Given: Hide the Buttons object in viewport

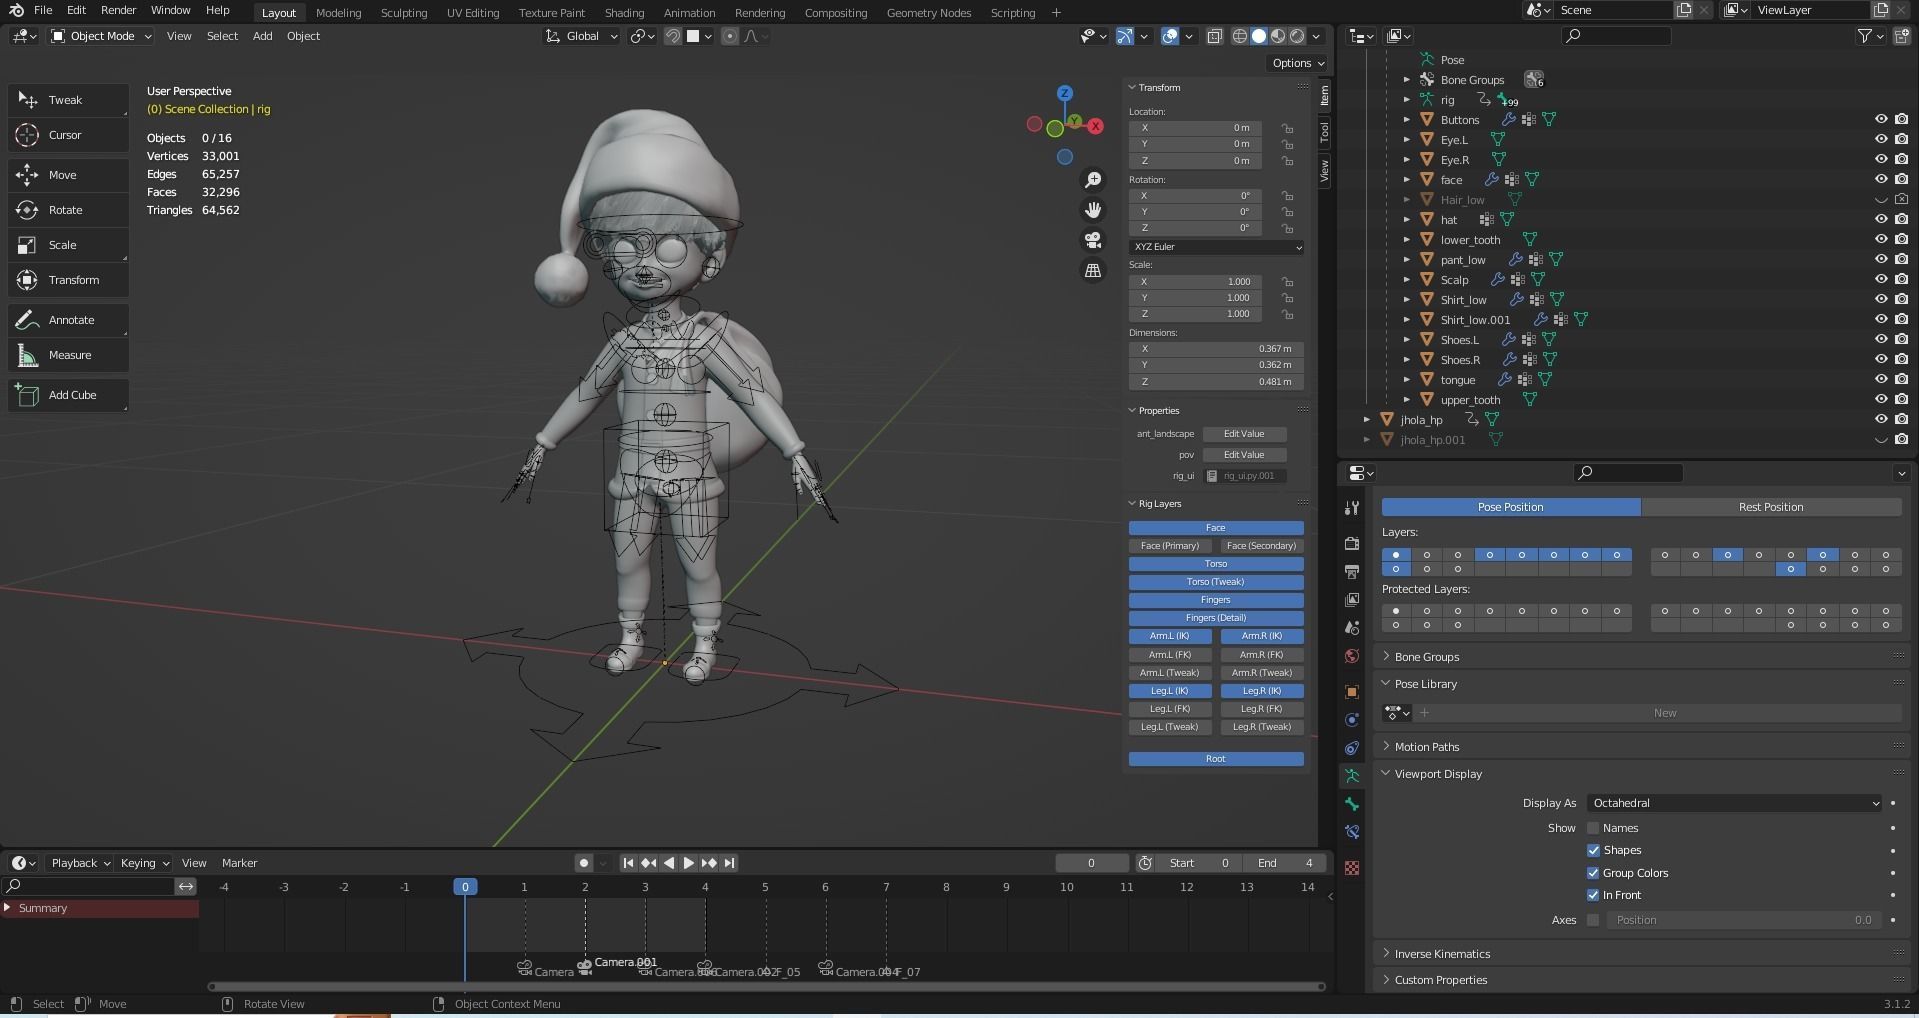Looking at the screenshot, I should (1881, 119).
